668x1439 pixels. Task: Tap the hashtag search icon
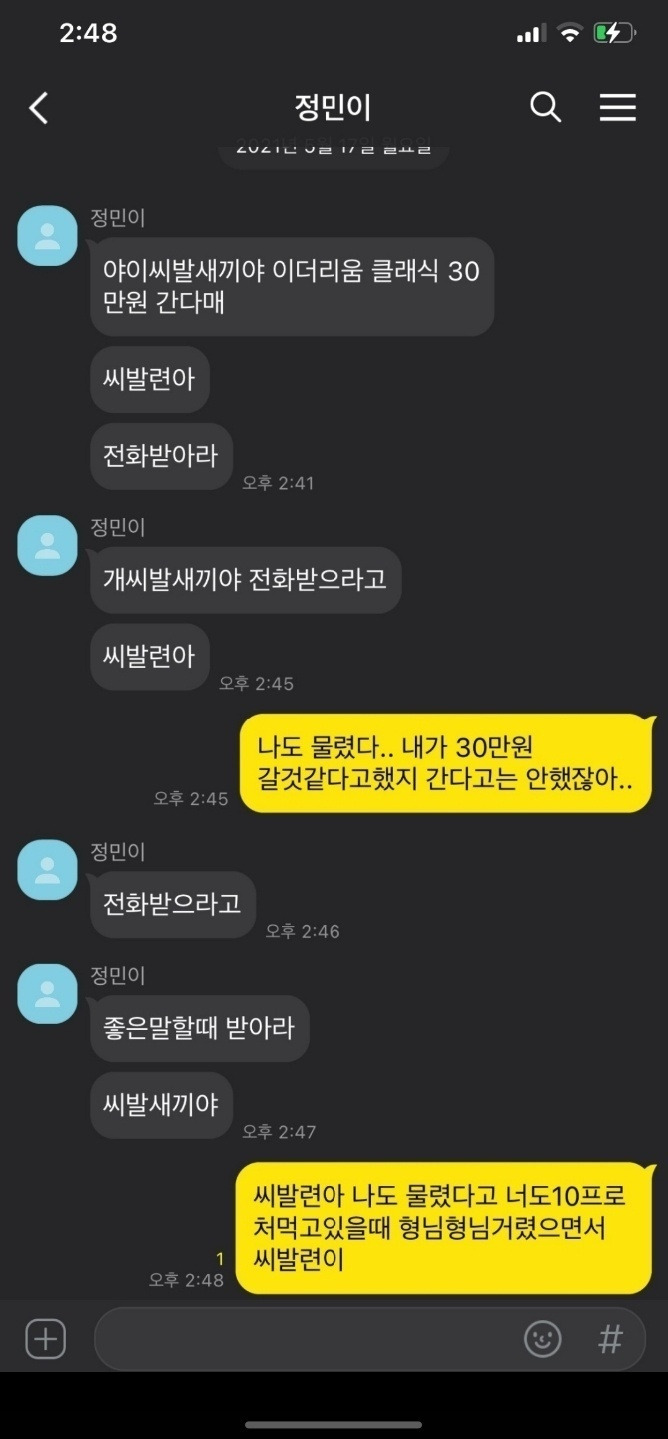(610, 1338)
